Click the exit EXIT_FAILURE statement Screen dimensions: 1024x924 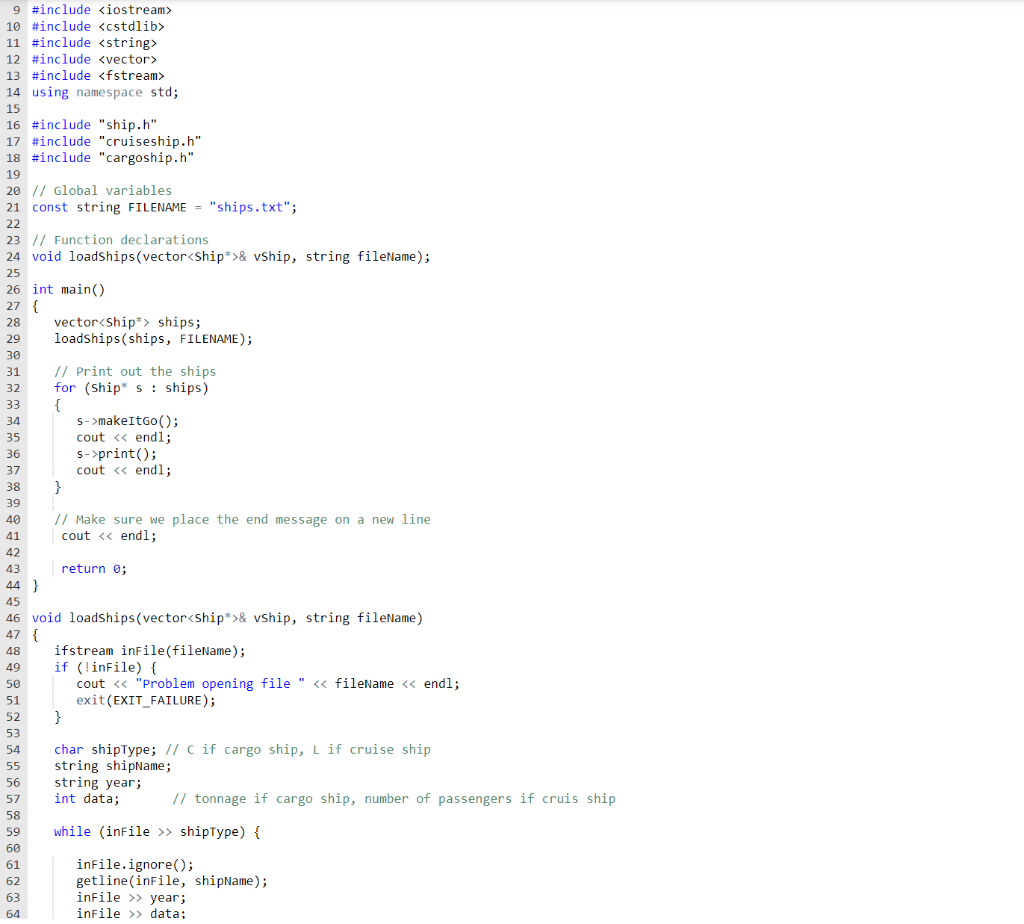(x=137, y=700)
